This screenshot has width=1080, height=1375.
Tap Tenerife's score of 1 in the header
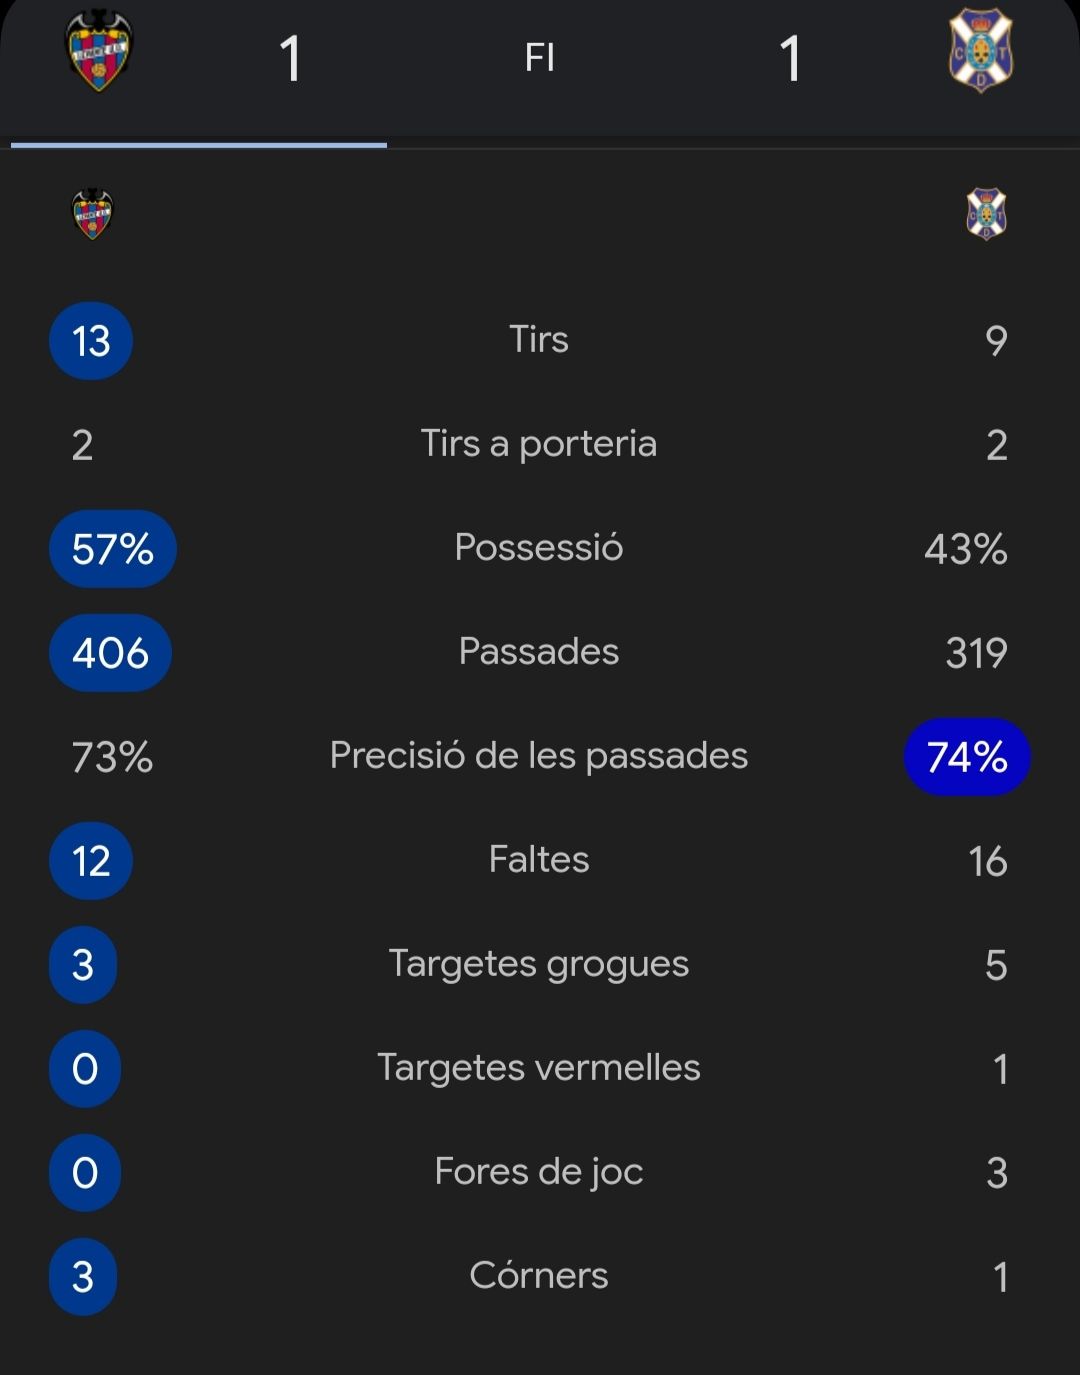click(x=790, y=58)
